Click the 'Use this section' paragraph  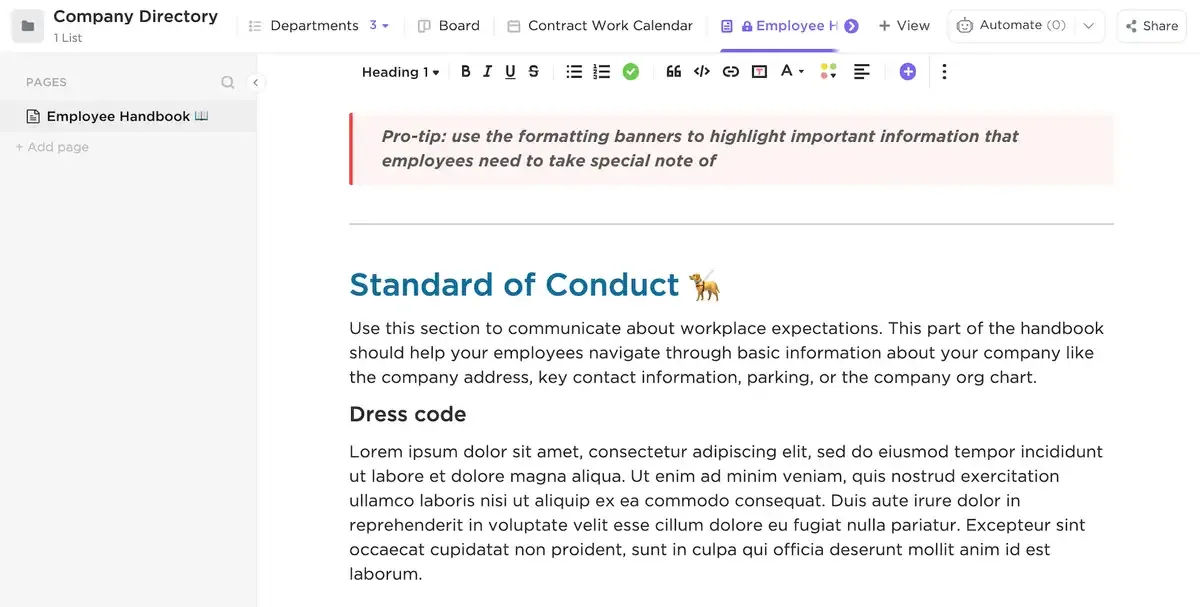click(x=726, y=353)
